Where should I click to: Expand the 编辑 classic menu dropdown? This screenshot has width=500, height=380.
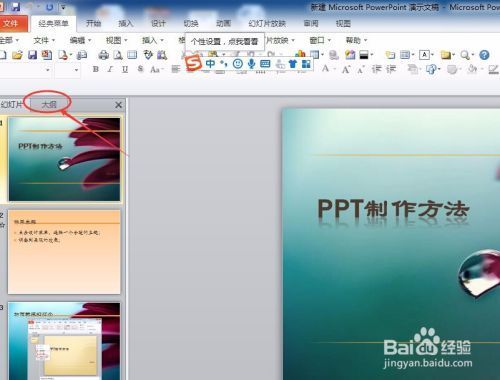(80, 40)
